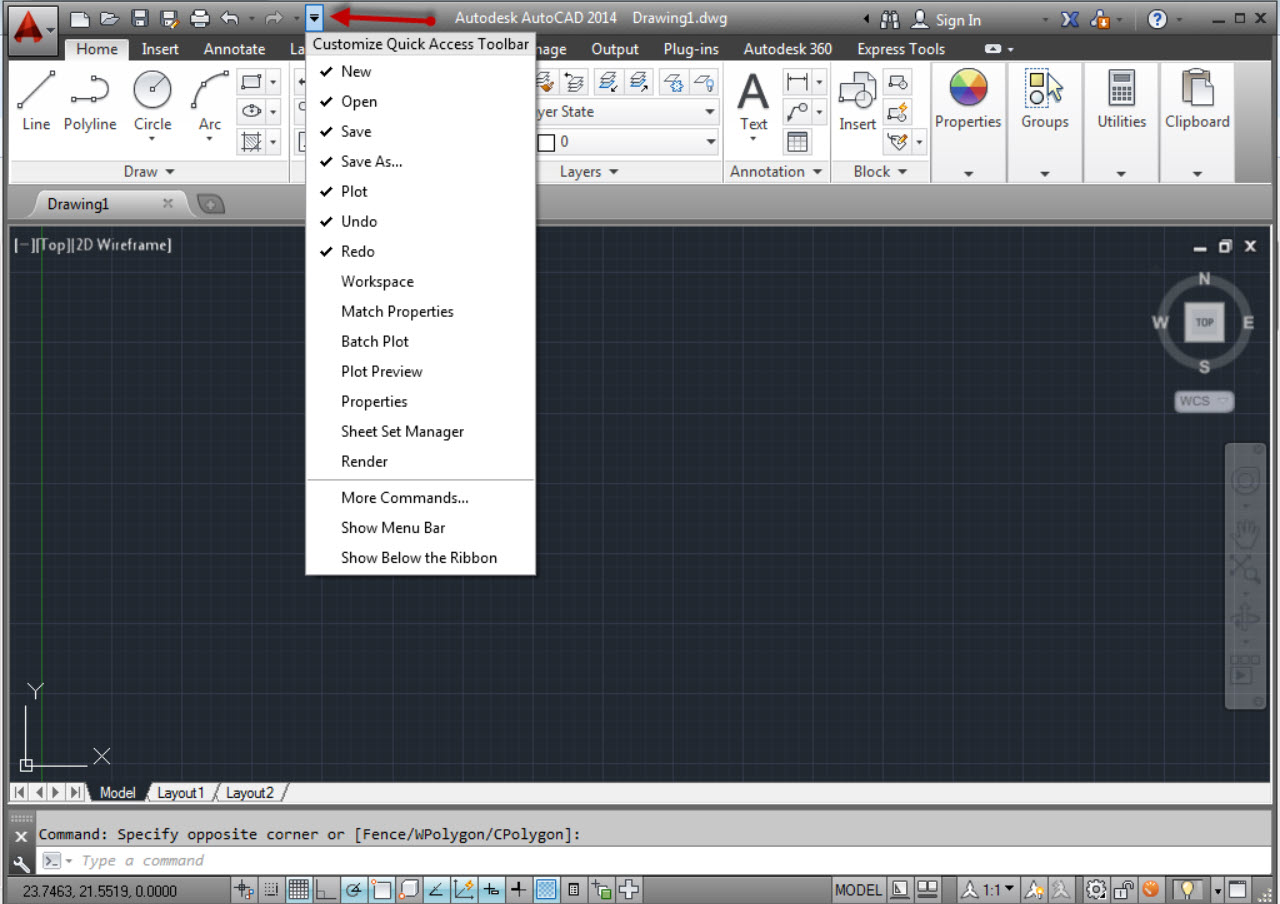
Task: Click the Create Block icon
Action: tap(897, 82)
